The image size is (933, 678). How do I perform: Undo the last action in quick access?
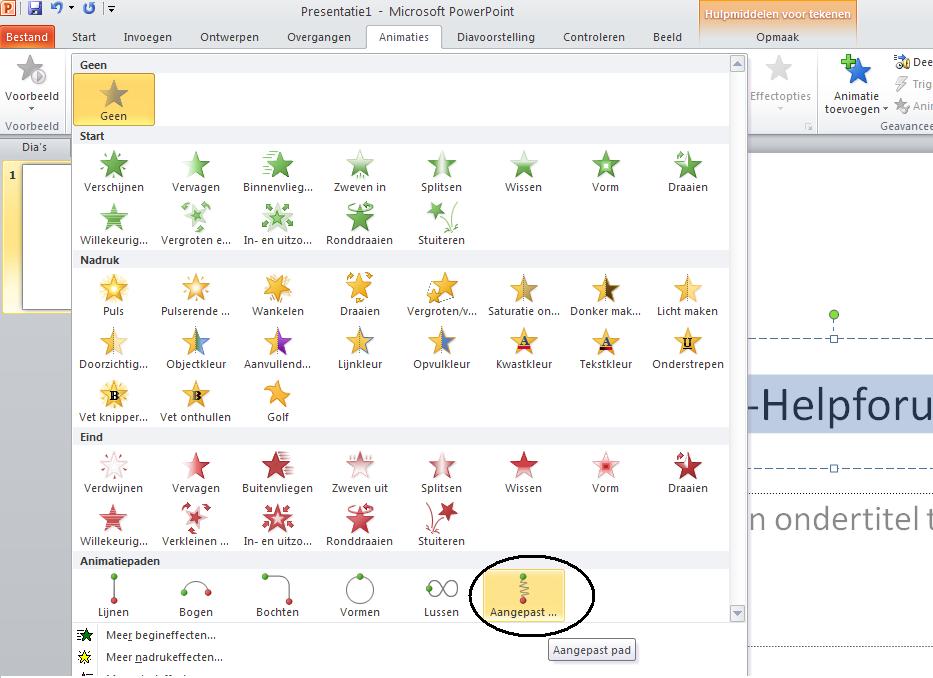[57, 8]
